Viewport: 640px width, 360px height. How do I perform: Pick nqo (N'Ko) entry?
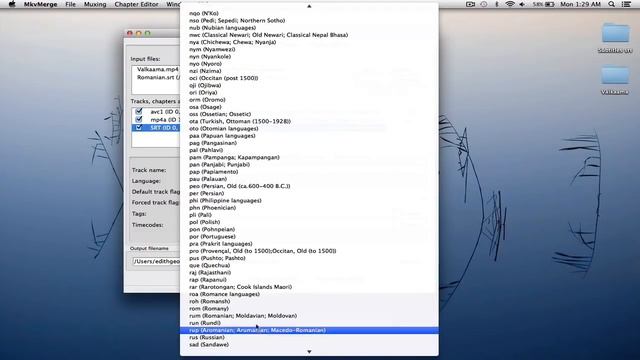coord(309,13)
